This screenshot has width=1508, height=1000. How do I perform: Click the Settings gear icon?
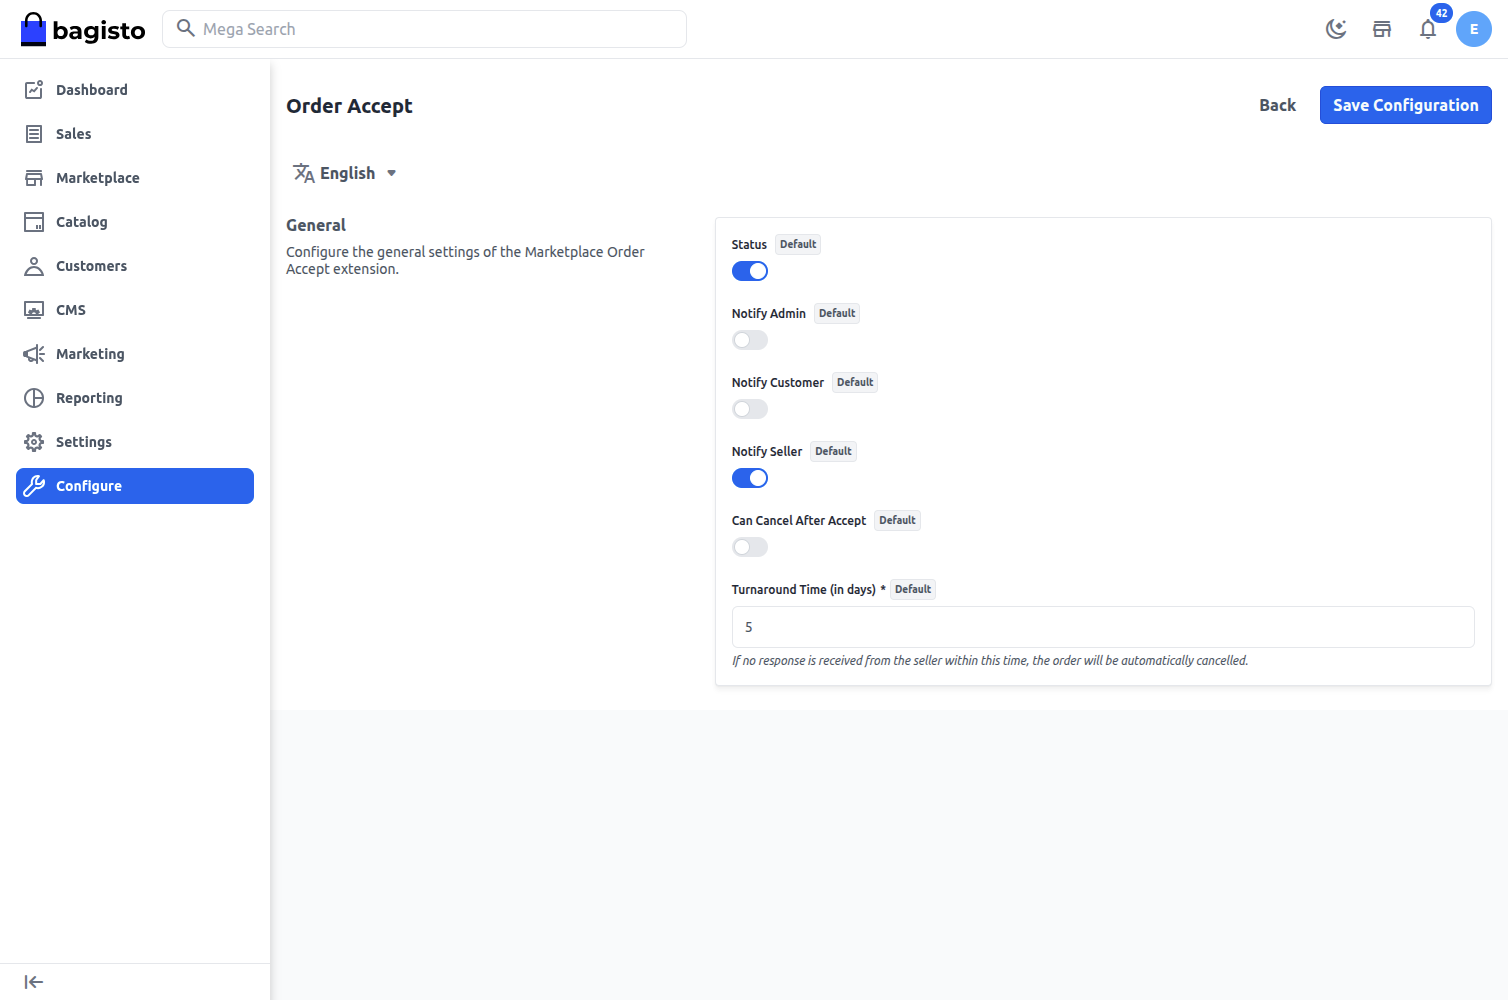click(34, 442)
